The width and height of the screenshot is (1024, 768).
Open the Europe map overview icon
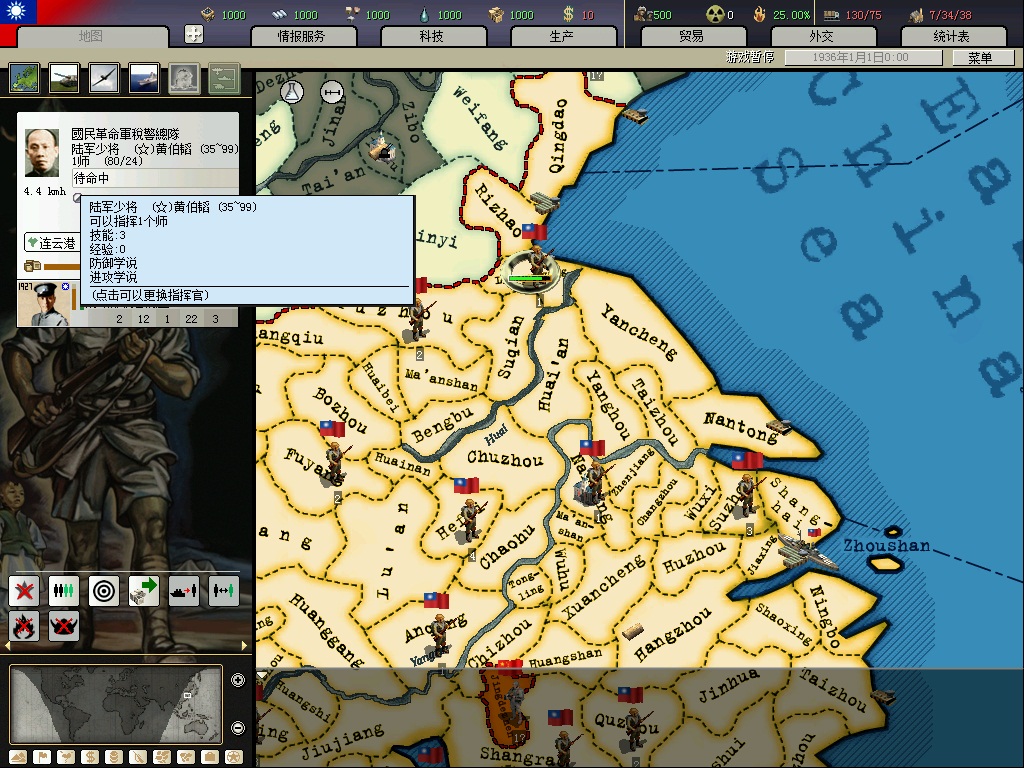(24, 78)
